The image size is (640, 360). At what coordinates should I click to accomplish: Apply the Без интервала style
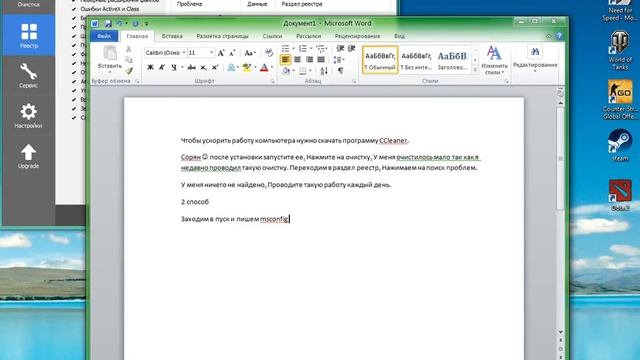(416, 60)
